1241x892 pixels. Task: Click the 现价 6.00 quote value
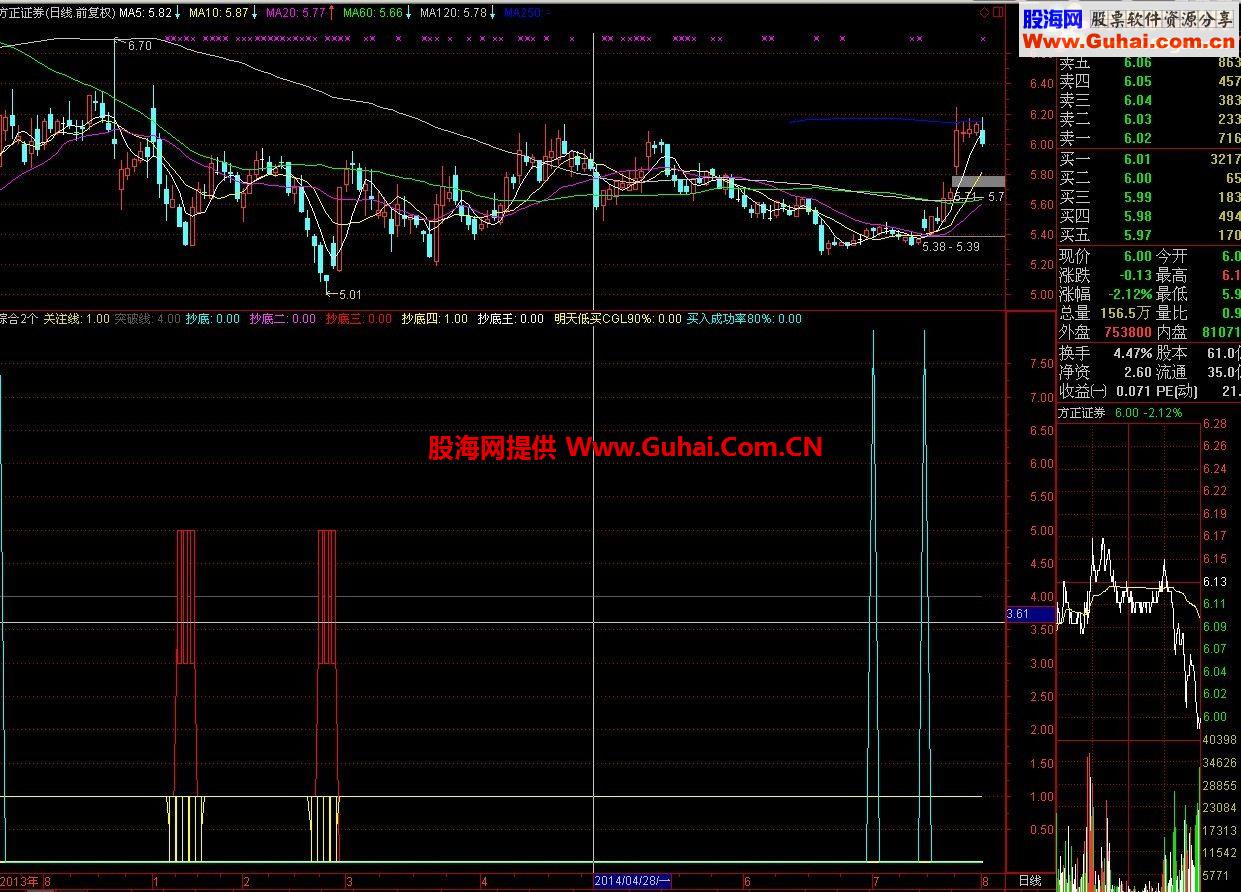pos(1137,256)
